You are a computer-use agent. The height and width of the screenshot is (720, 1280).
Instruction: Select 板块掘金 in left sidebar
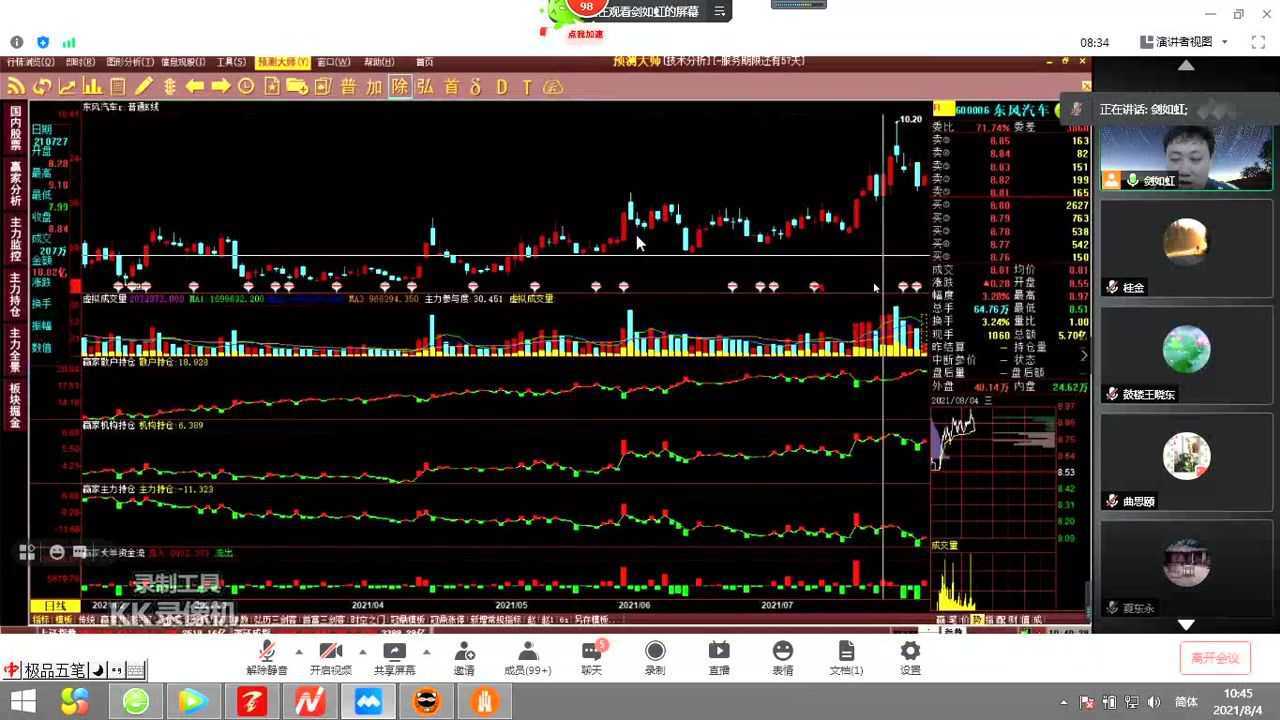tap(15, 406)
